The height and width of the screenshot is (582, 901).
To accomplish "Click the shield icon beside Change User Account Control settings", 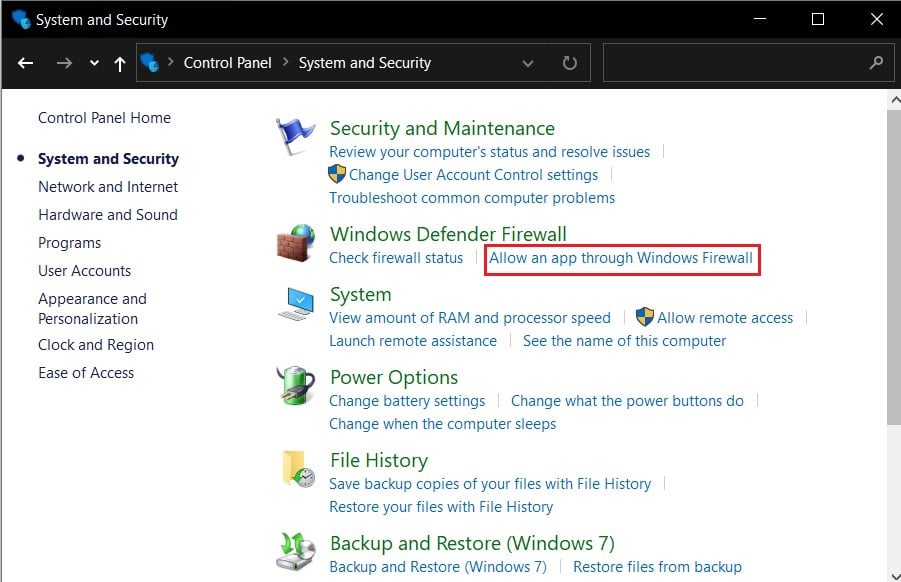I will click(x=337, y=174).
